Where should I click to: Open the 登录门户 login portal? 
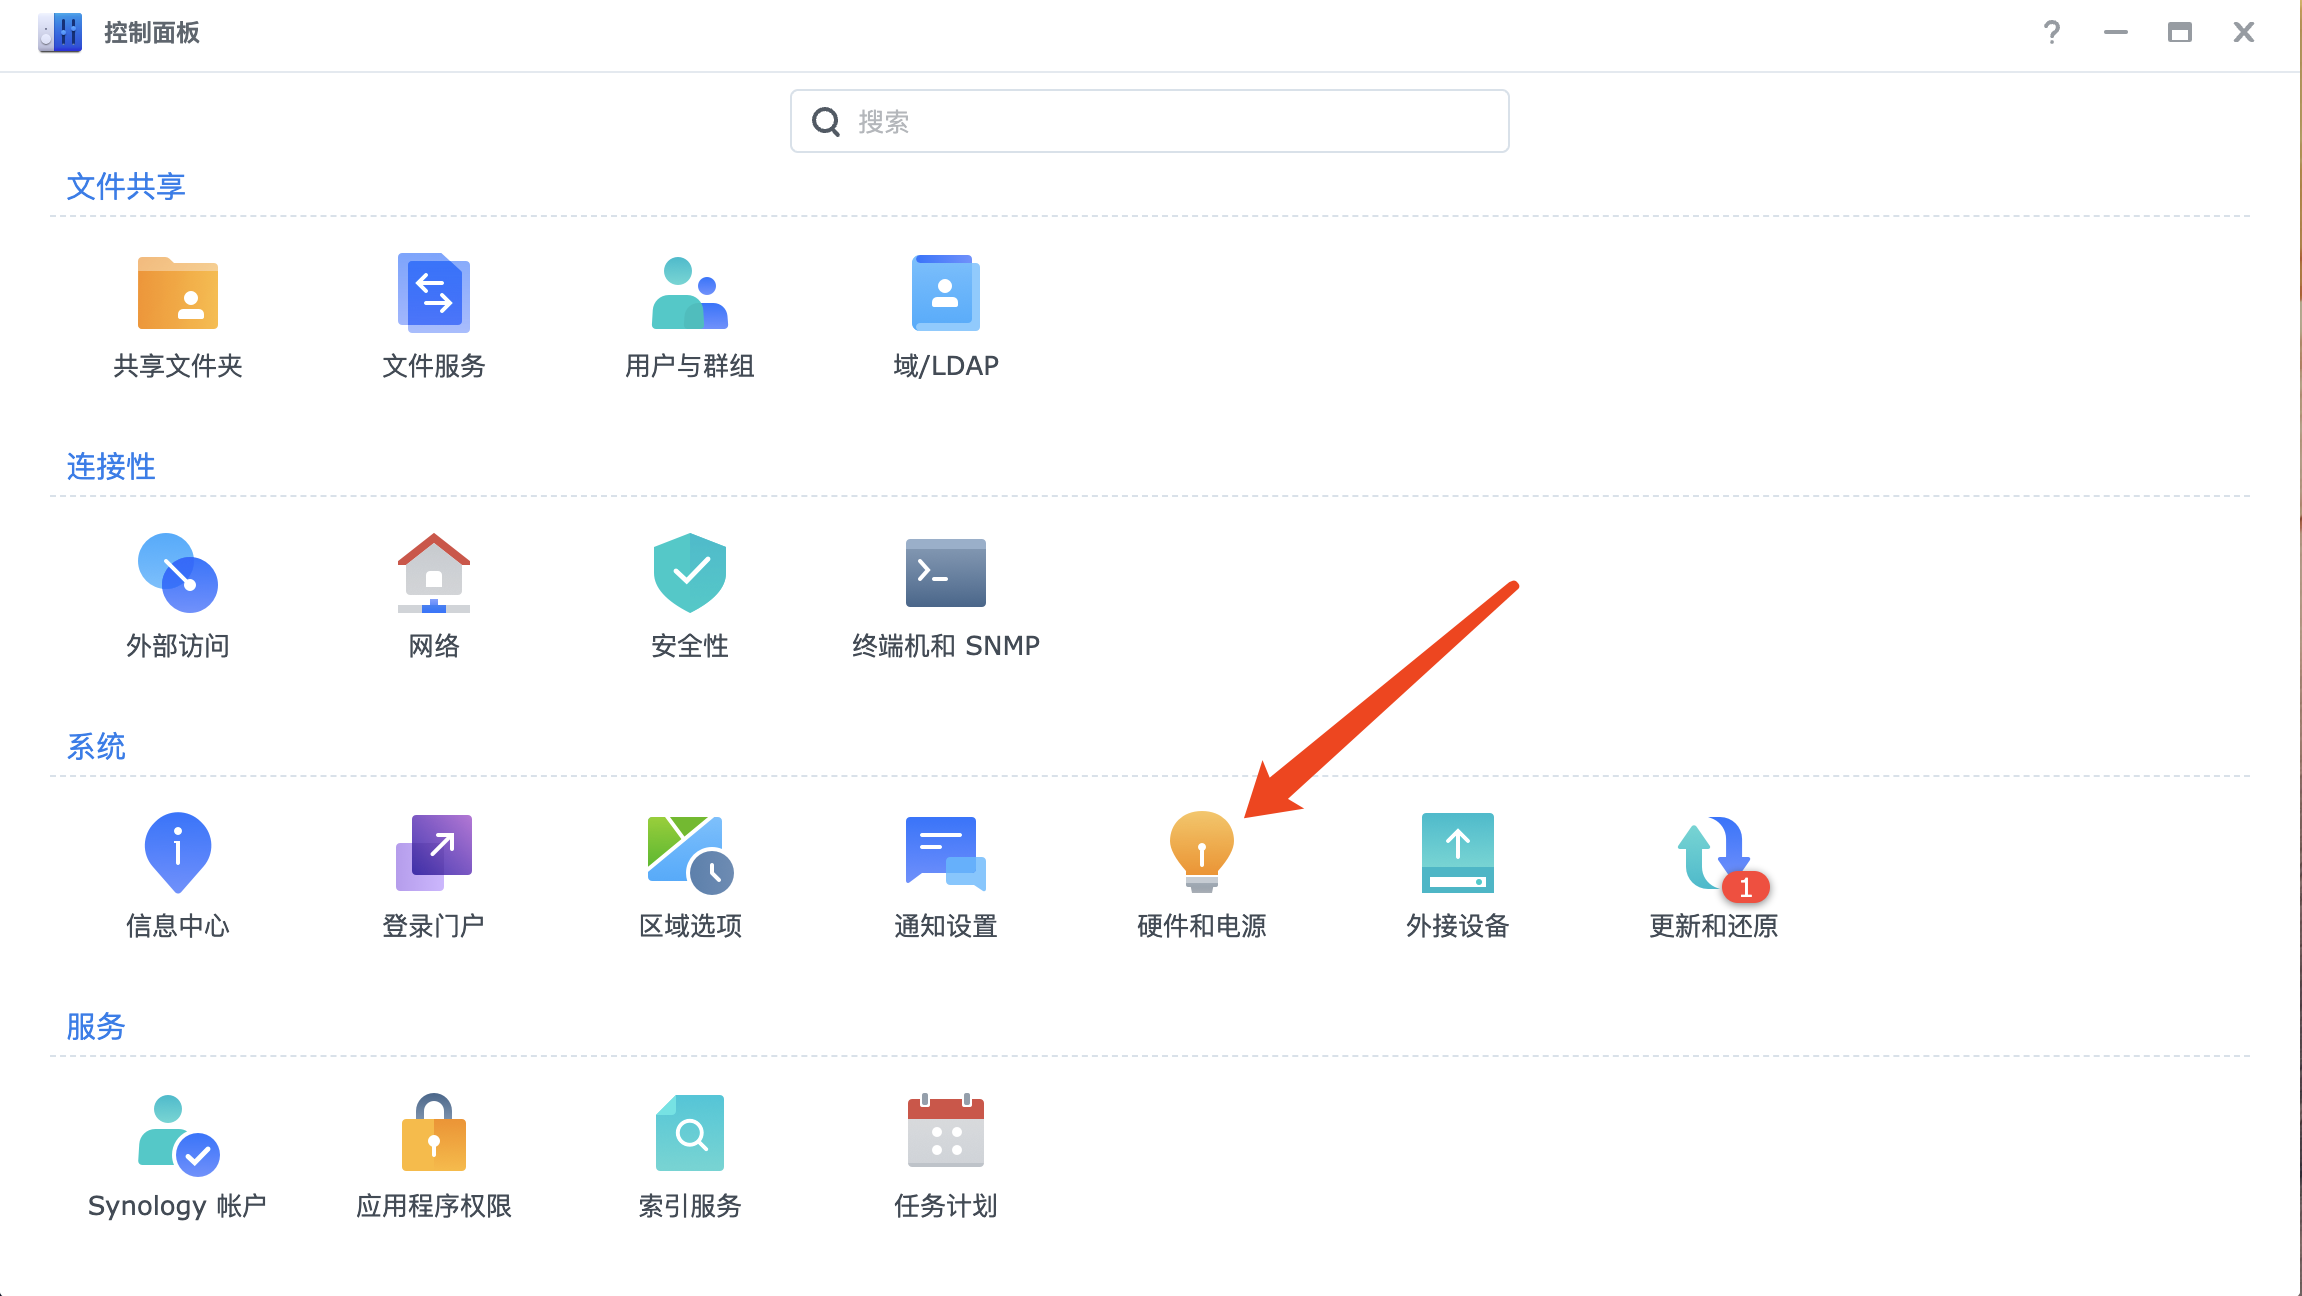[433, 854]
